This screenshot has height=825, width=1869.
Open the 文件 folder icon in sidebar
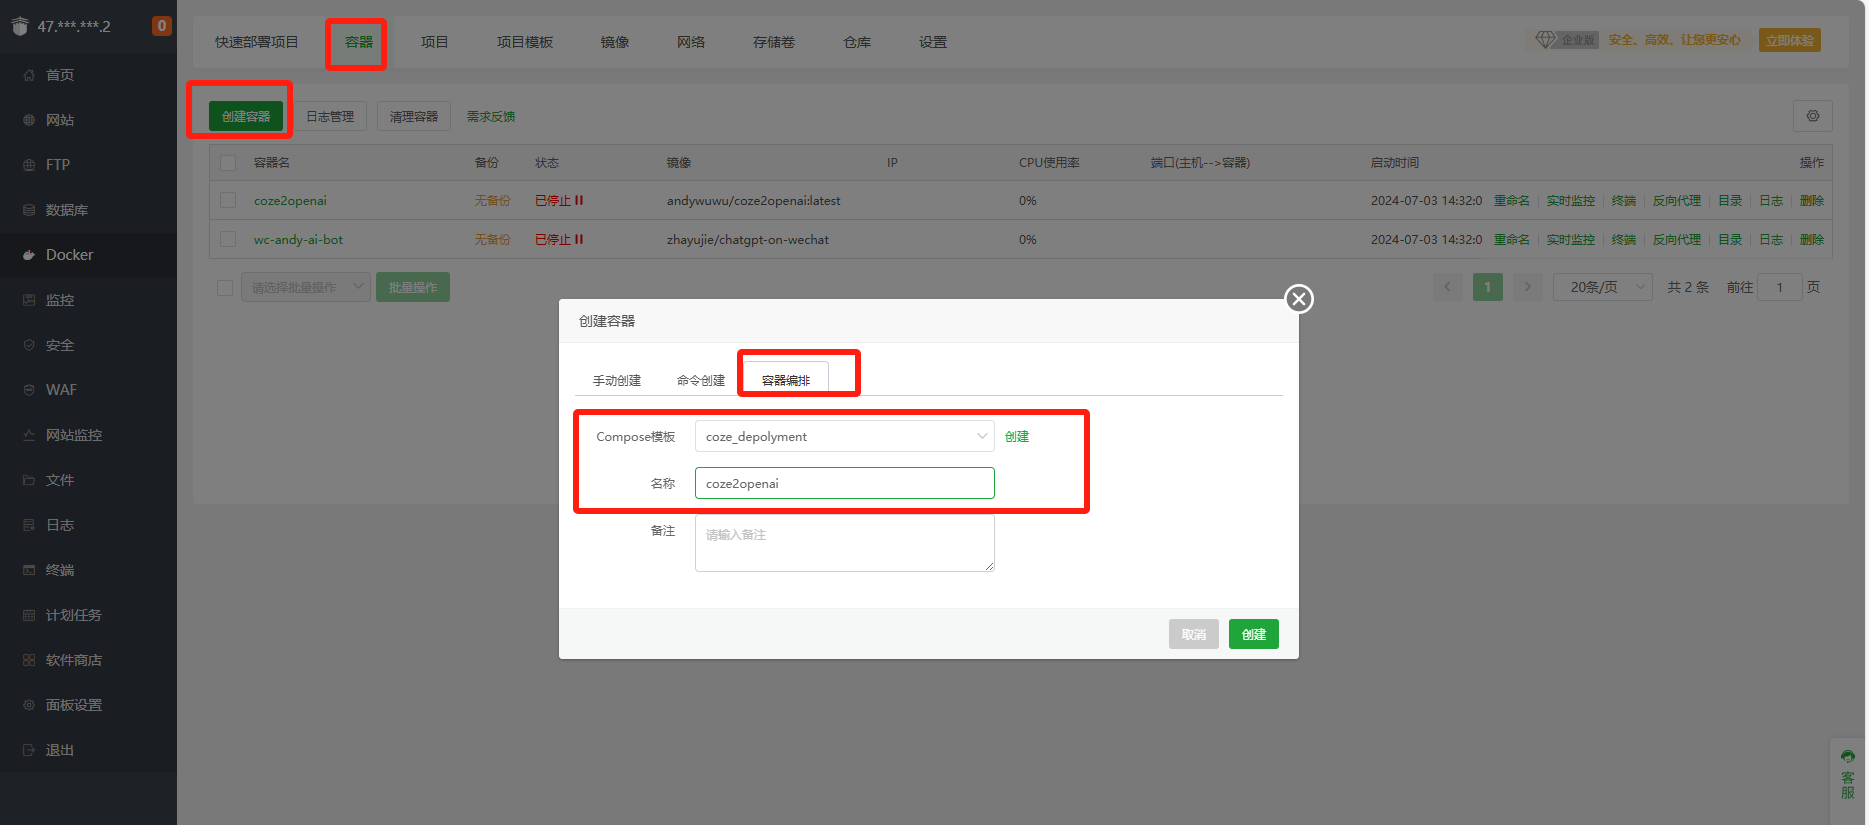29,480
